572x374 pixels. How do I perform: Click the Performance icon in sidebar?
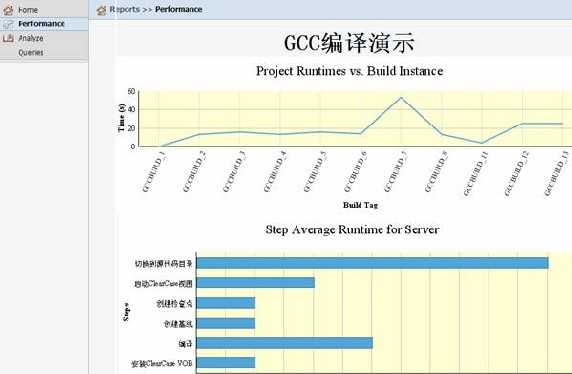[8, 24]
